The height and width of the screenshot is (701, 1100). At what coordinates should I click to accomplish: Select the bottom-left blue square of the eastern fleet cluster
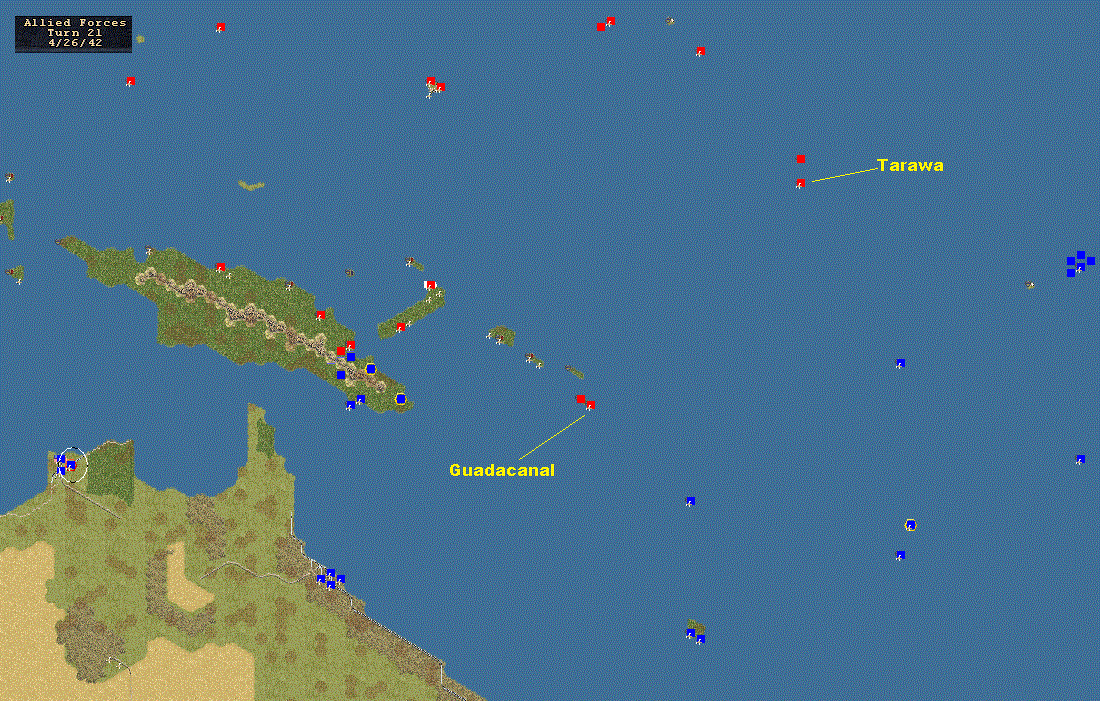(1071, 273)
